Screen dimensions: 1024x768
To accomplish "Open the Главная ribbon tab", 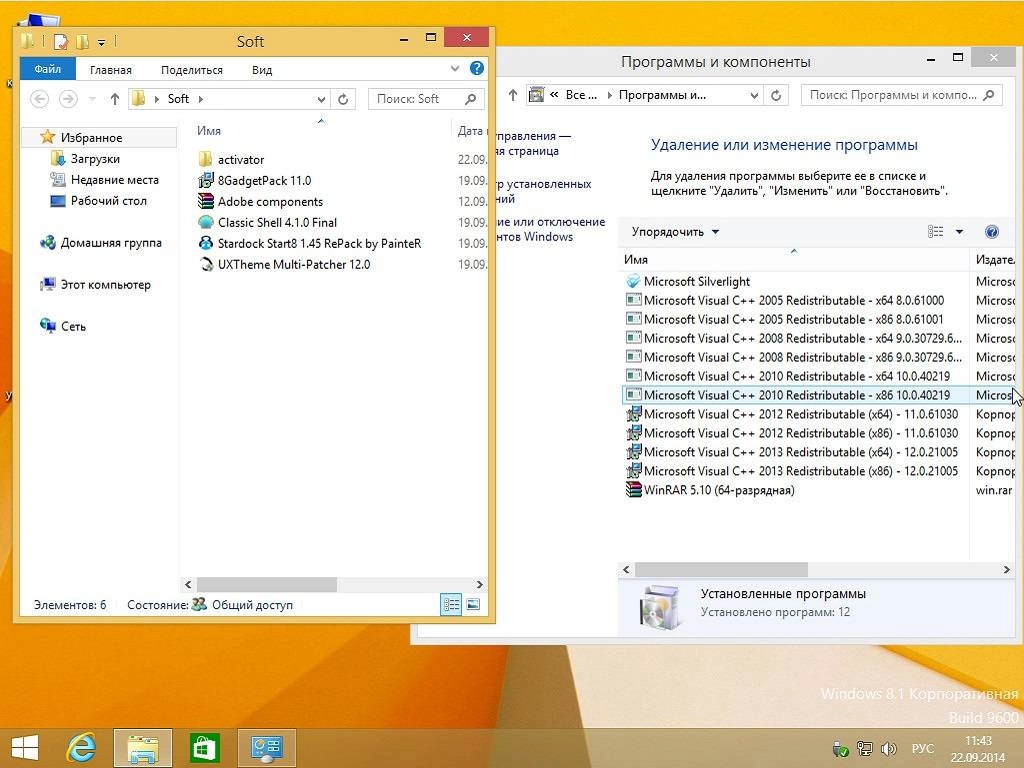I will tap(111, 70).
